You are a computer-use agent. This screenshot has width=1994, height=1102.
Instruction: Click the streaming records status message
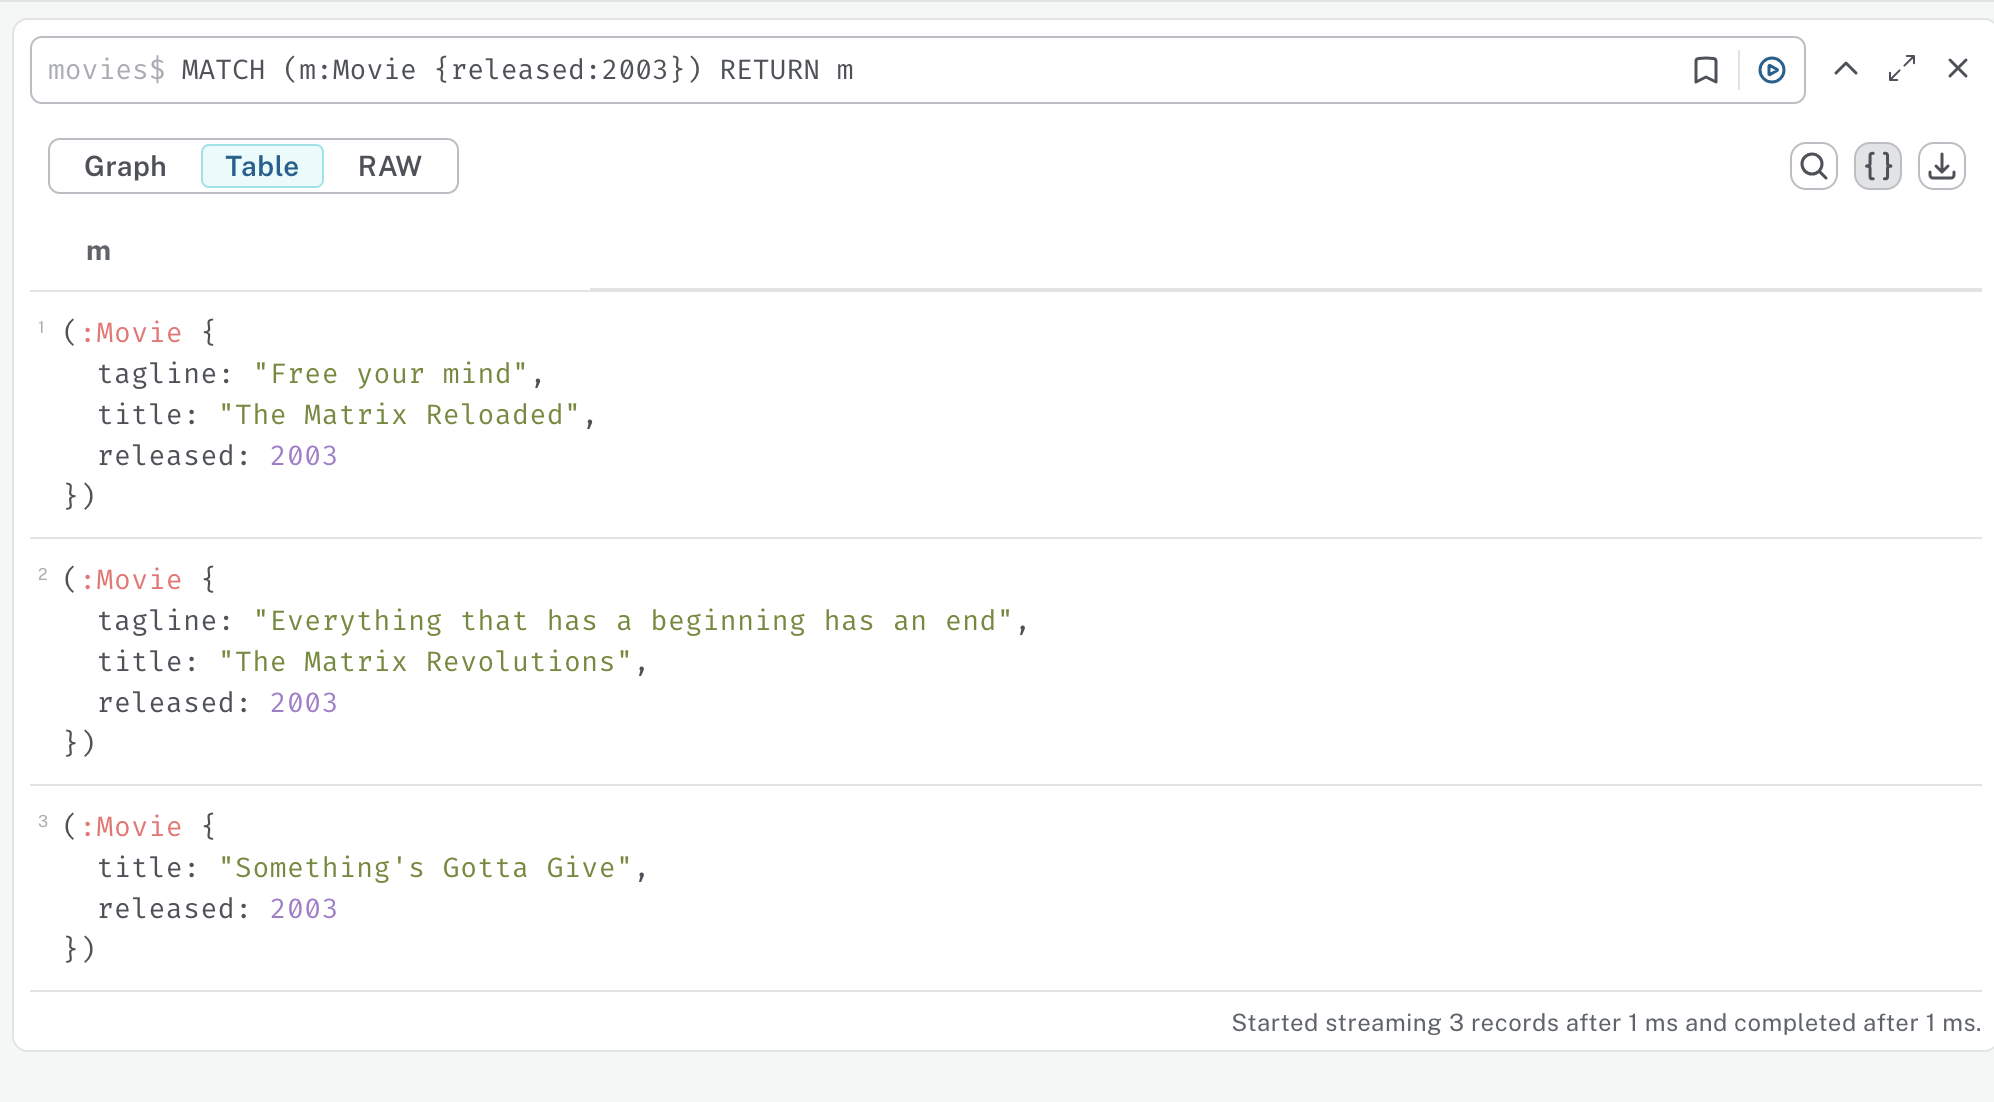(1605, 1023)
